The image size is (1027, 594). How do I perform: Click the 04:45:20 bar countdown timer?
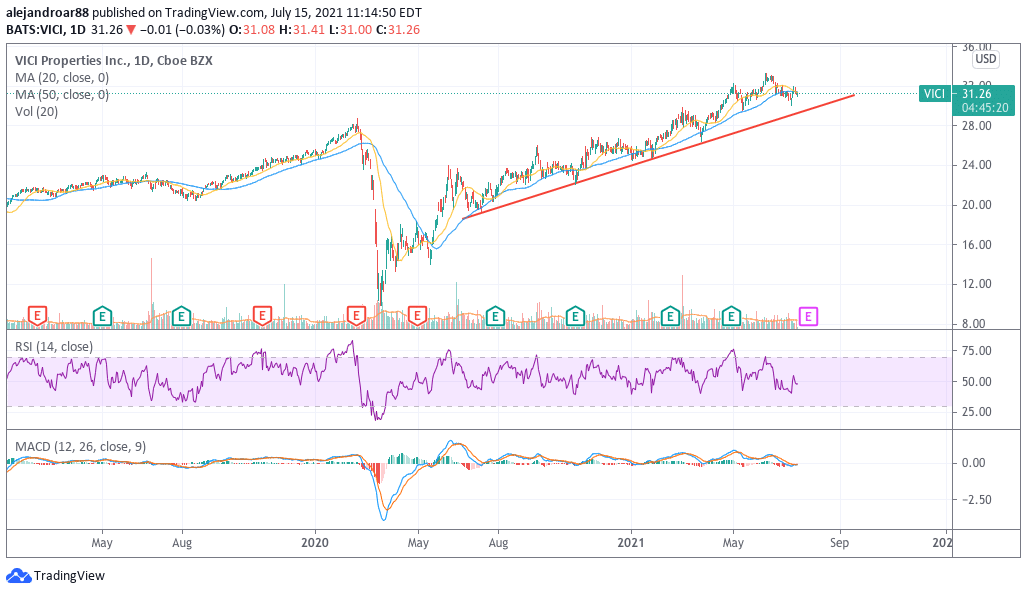[984, 108]
